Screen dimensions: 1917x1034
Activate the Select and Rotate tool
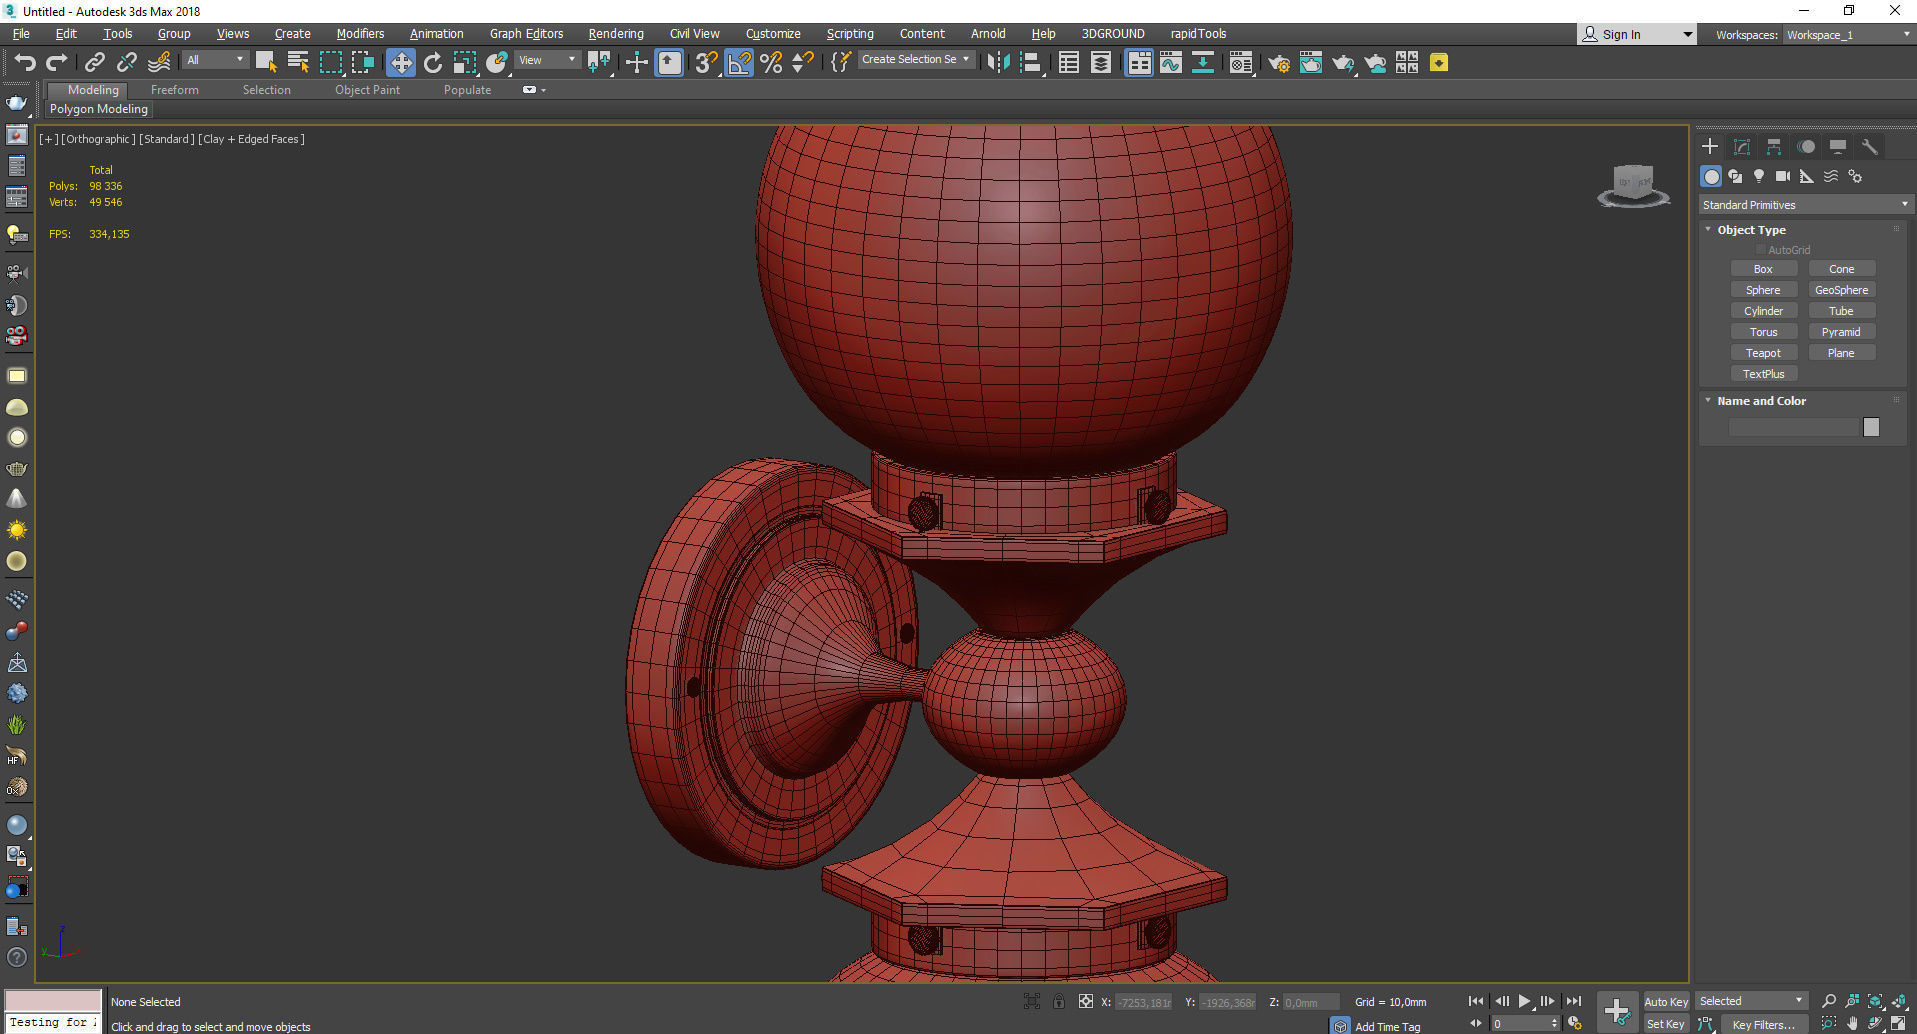(432, 62)
